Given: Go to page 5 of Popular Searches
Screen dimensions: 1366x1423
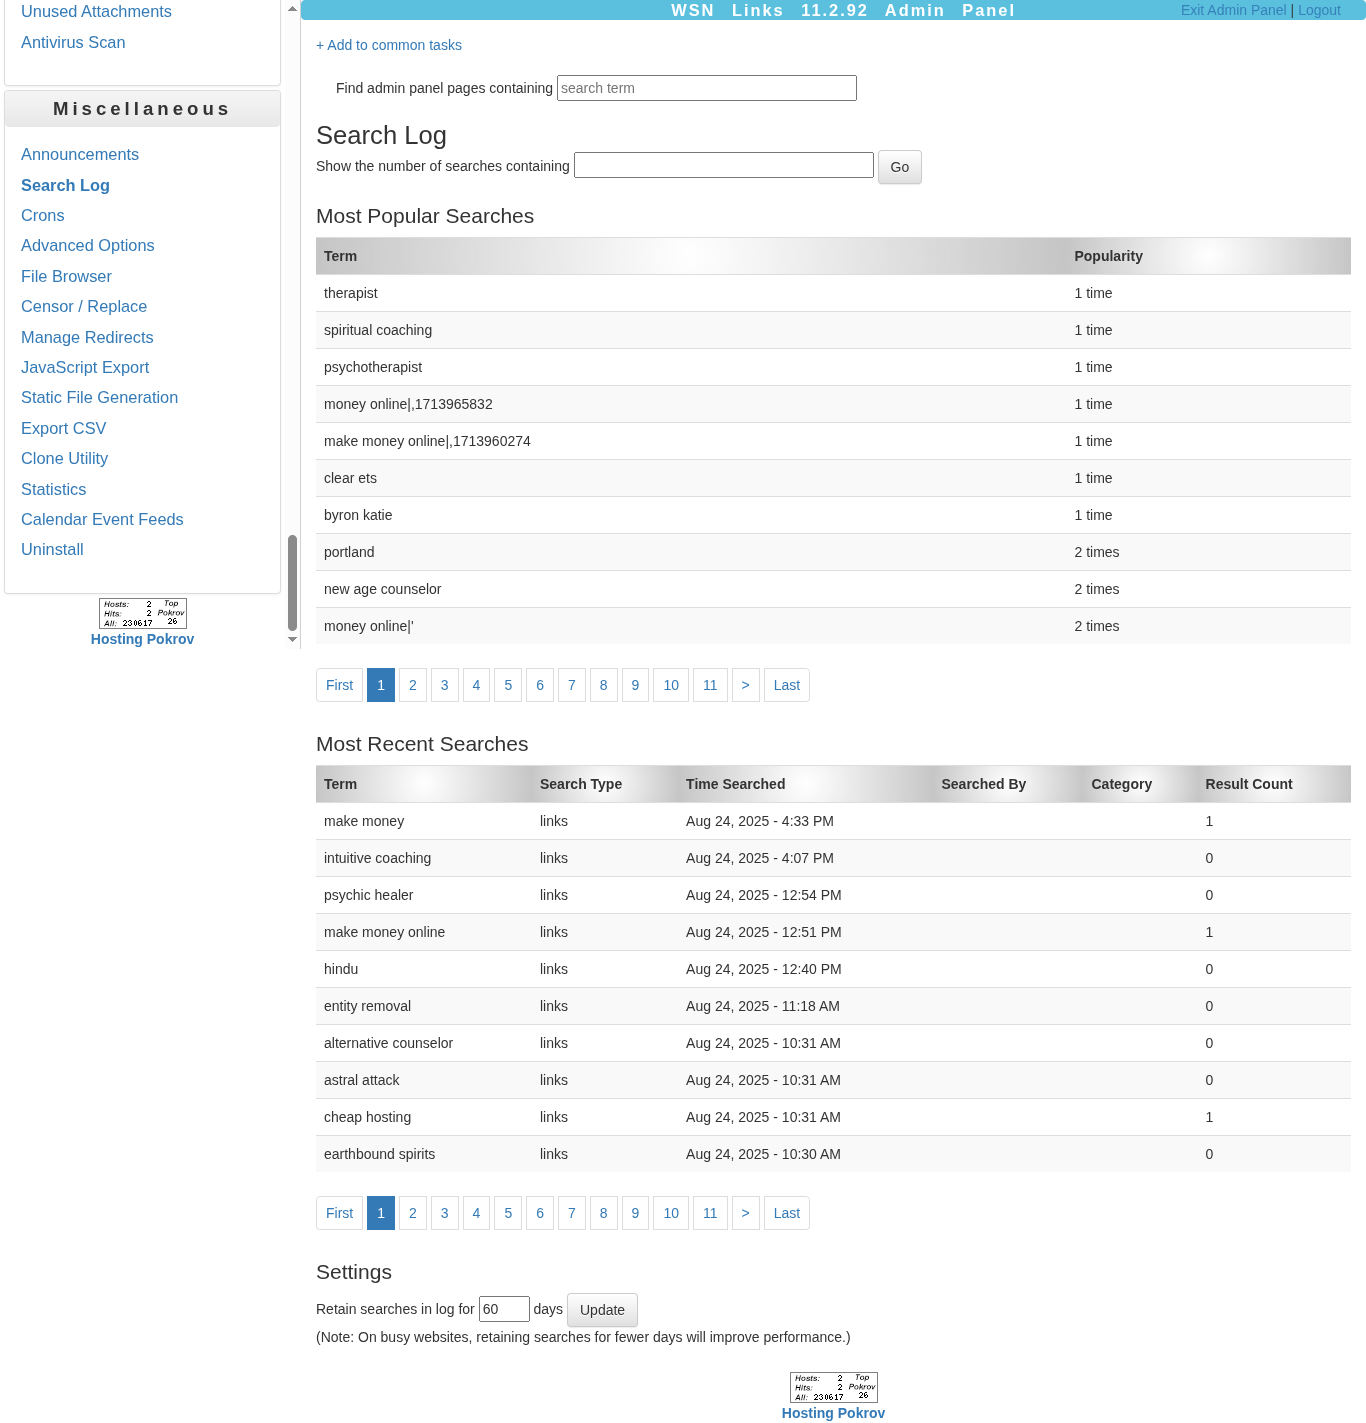Looking at the screenshot, I should [x=508, y=685].
